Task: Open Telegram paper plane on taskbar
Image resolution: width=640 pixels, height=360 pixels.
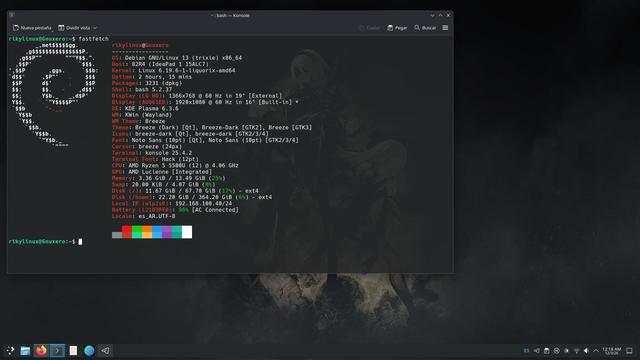Action: 105,350
